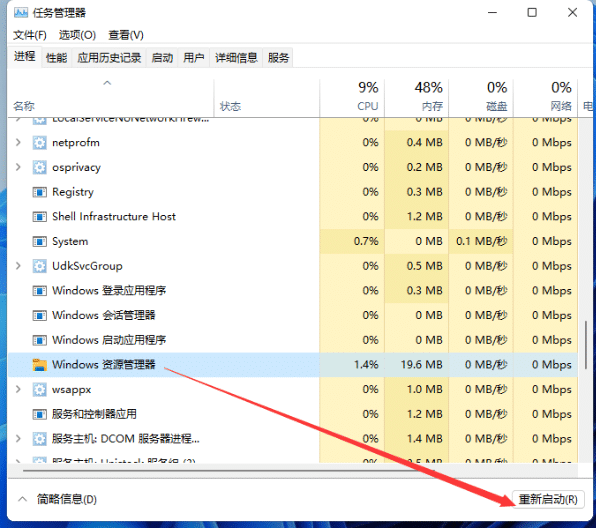596x528 pixels.
Task: Expand the netprofm process group
Action: pos(18,143)
